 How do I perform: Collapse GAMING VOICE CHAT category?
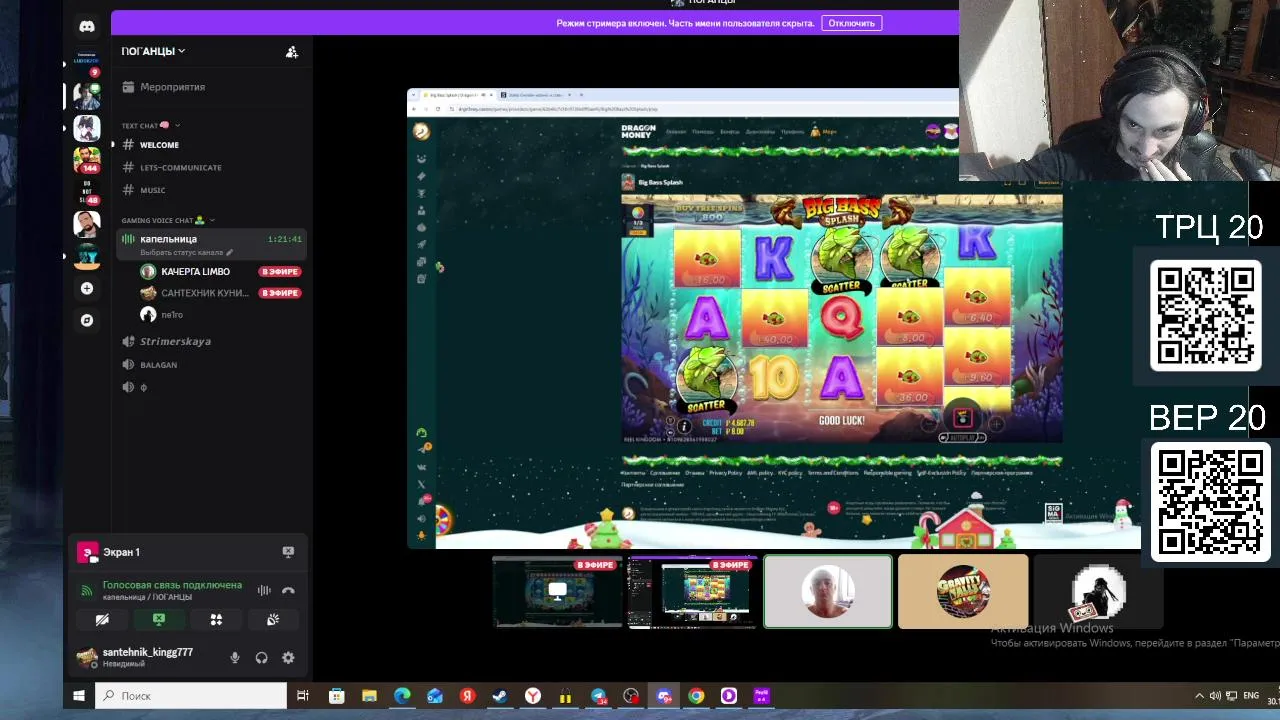(168, 220)
